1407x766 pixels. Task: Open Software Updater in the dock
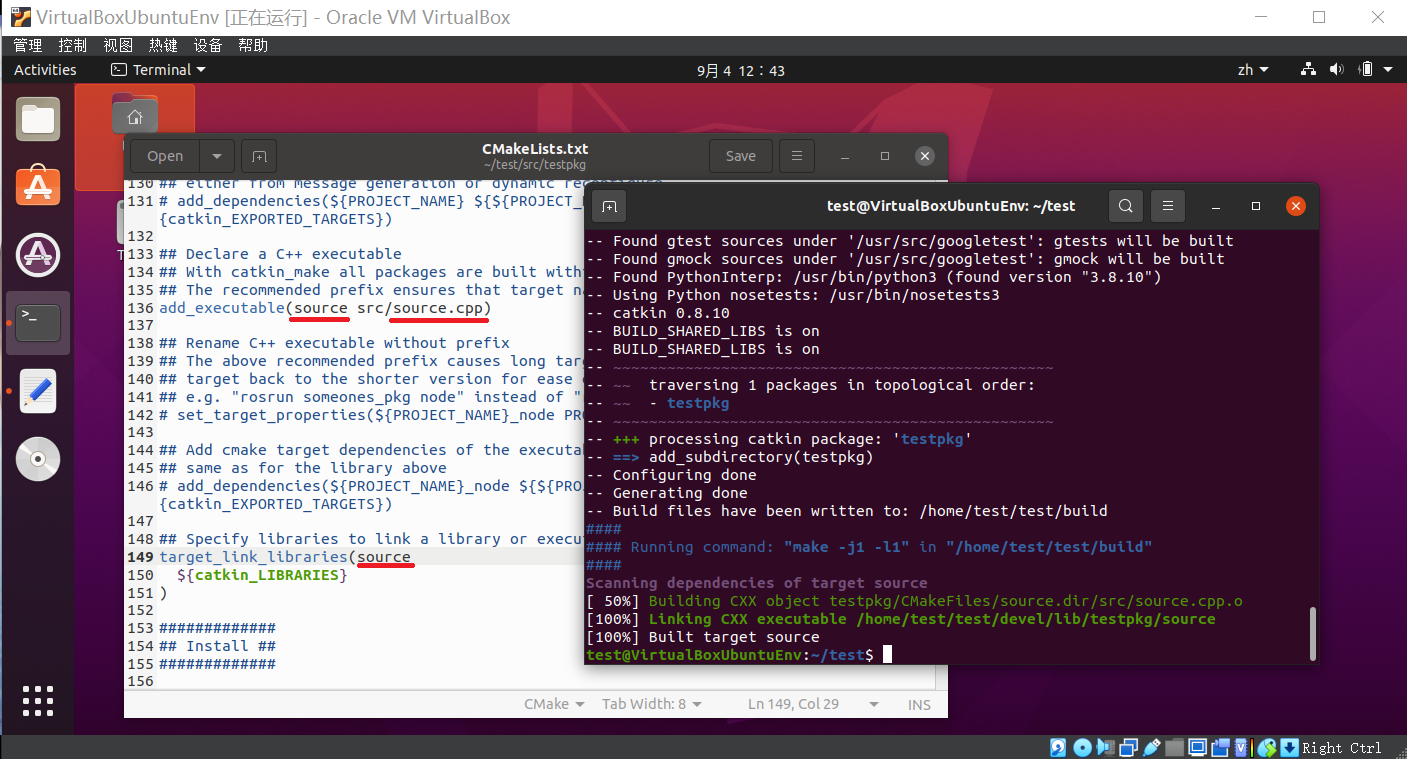pyautogui.click(x=38, y=255)
